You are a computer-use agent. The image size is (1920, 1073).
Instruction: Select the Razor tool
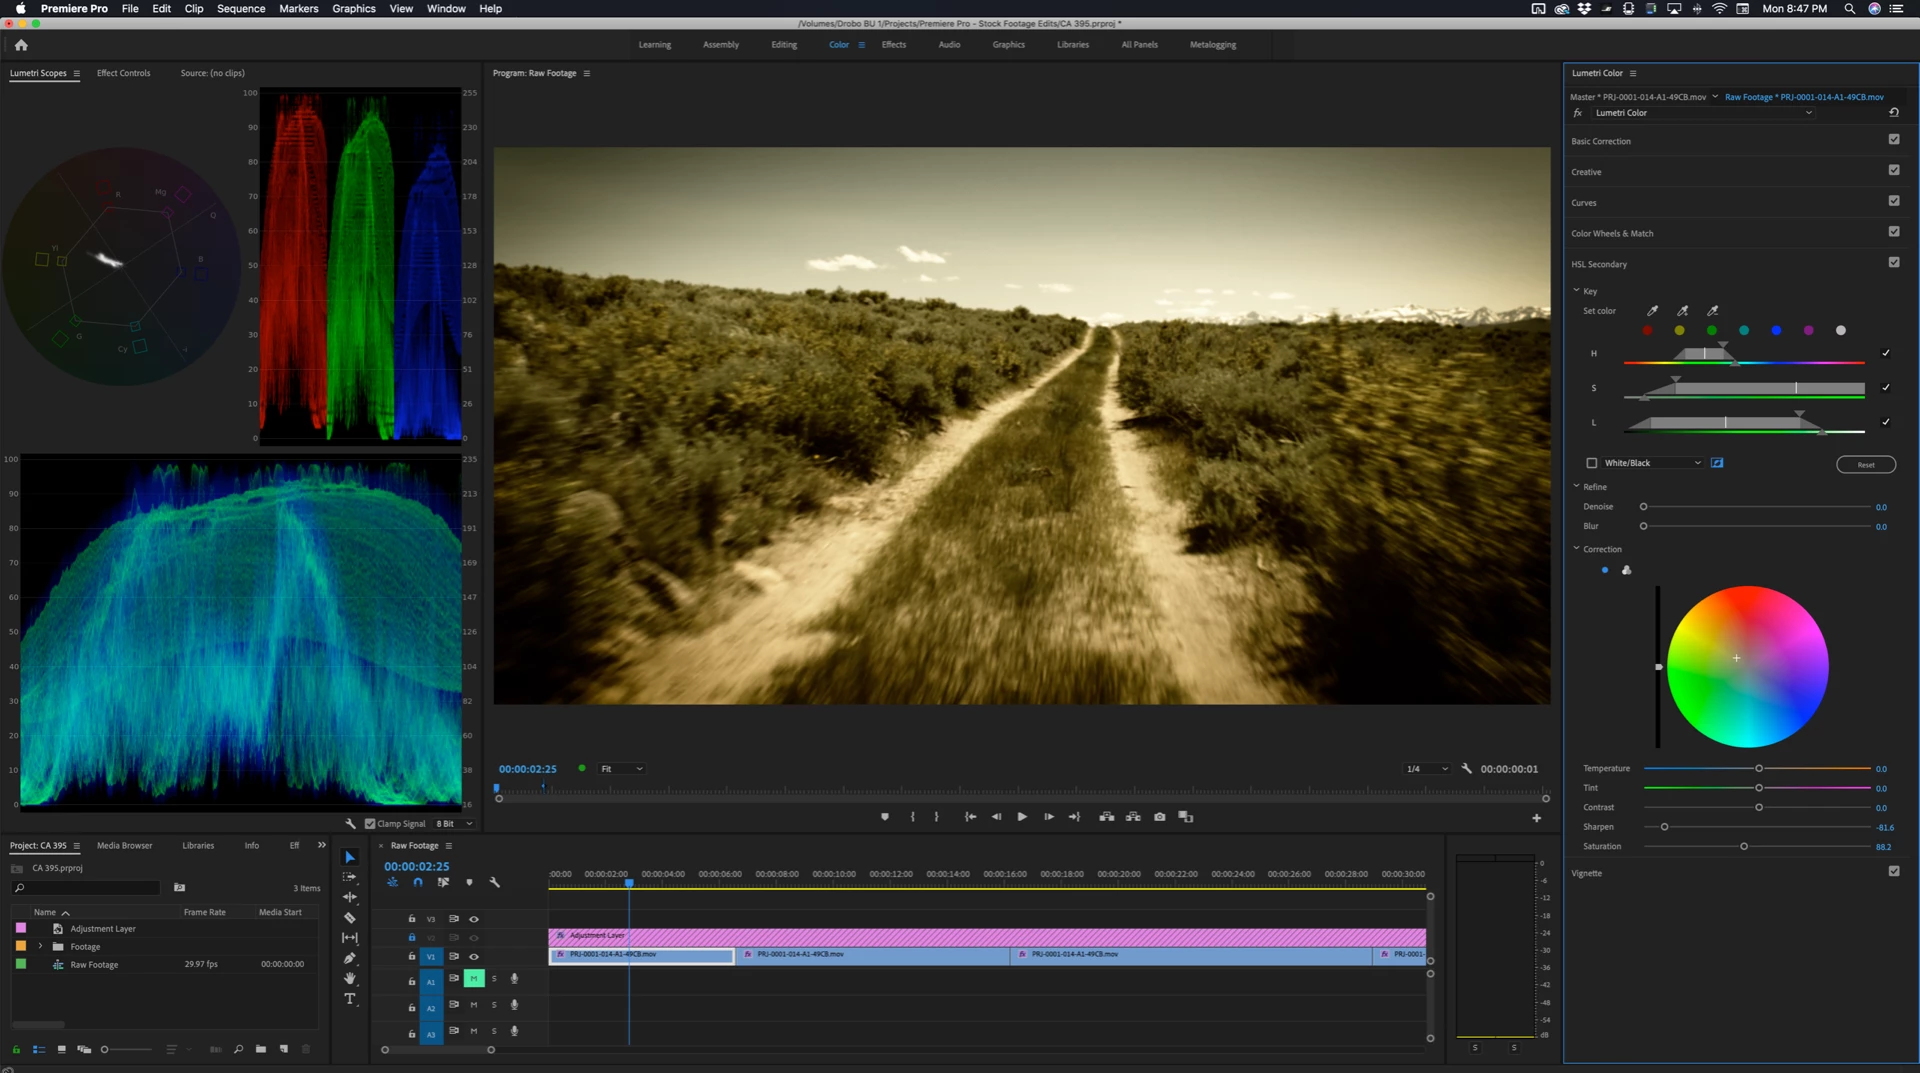point(350,918)
